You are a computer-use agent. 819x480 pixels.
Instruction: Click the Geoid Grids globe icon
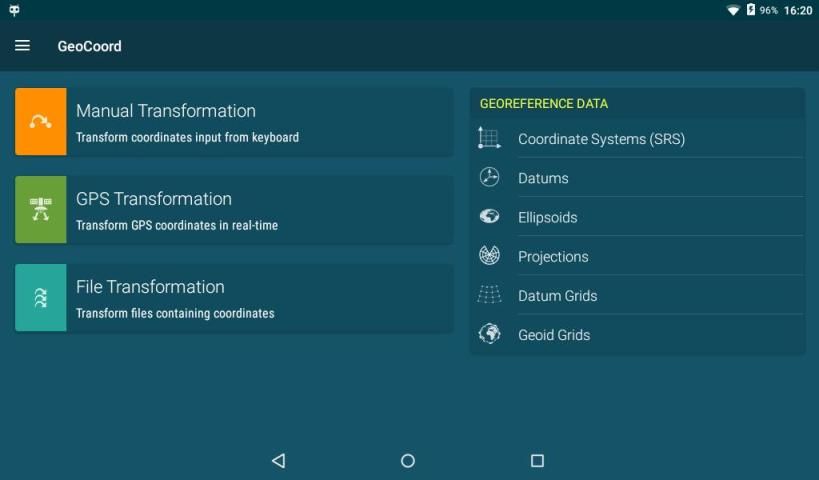coord(489,334)
